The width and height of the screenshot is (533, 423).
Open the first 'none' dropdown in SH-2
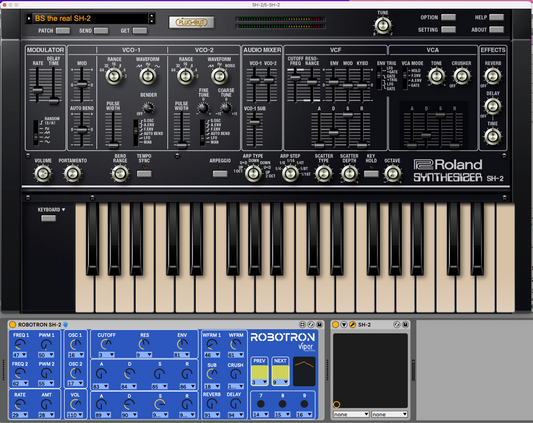(351, 414)
